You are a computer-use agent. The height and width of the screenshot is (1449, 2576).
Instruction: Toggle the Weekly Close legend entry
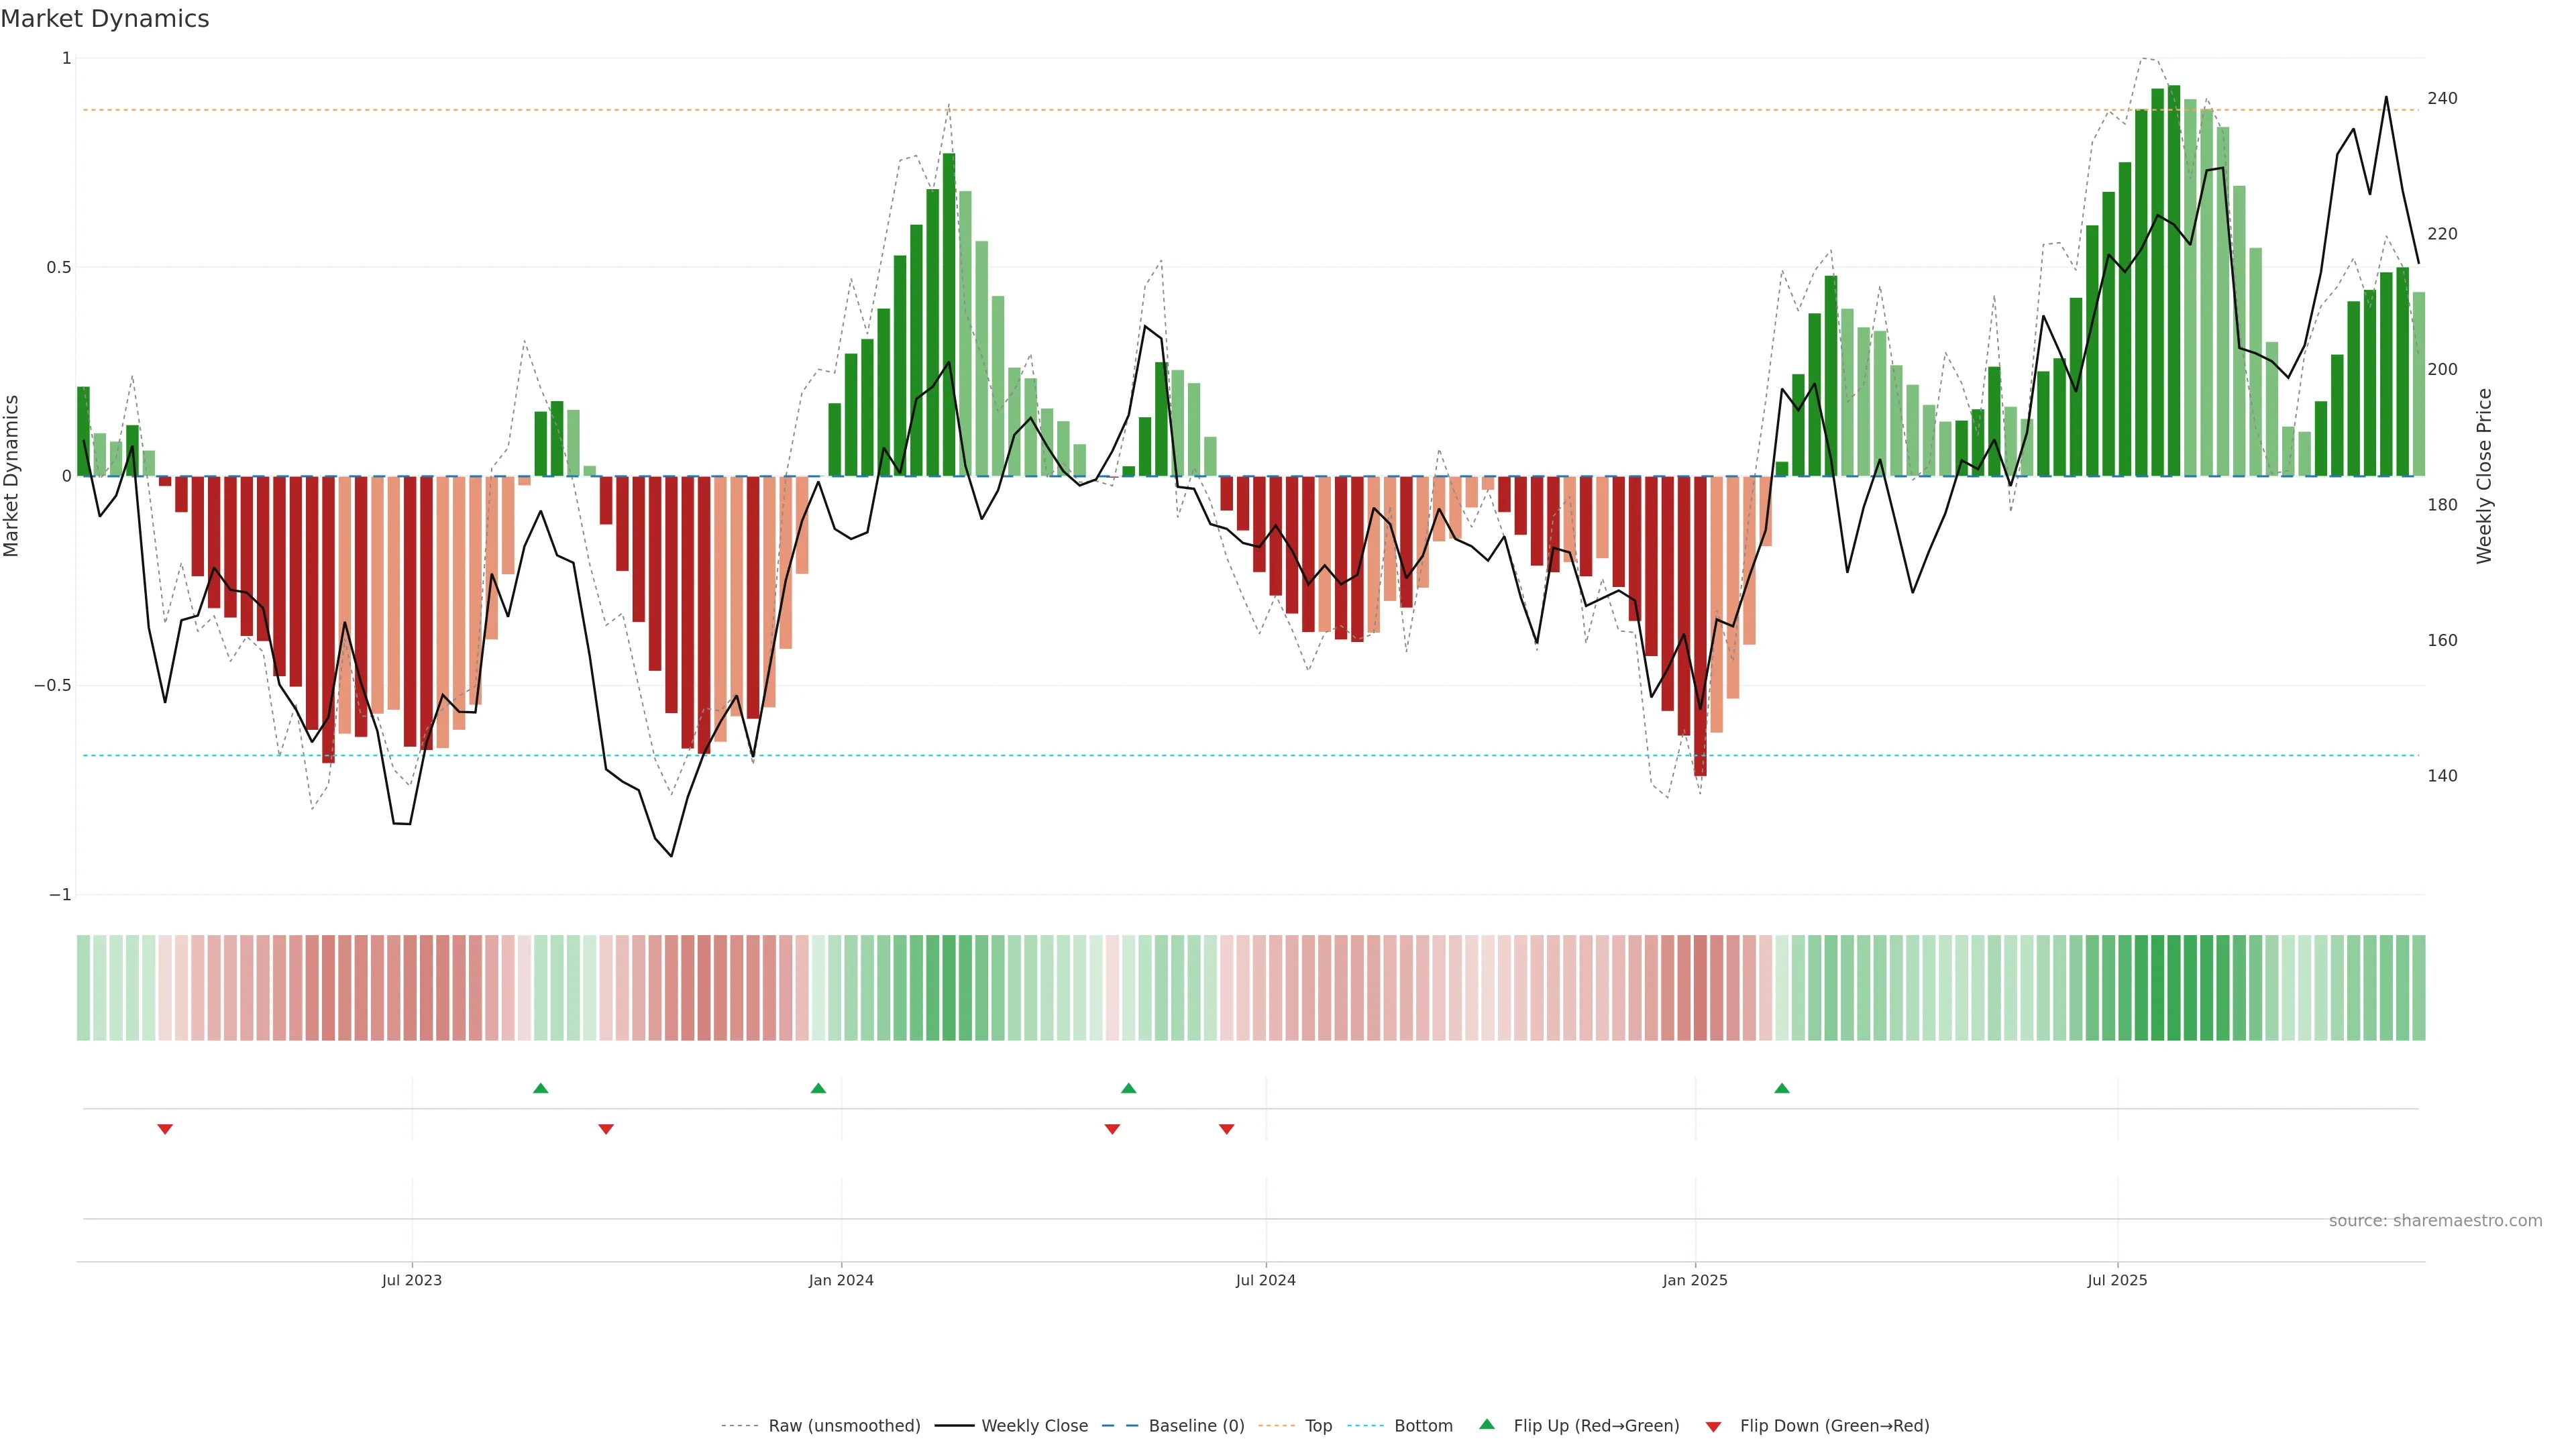[x=1034, y=1426]
